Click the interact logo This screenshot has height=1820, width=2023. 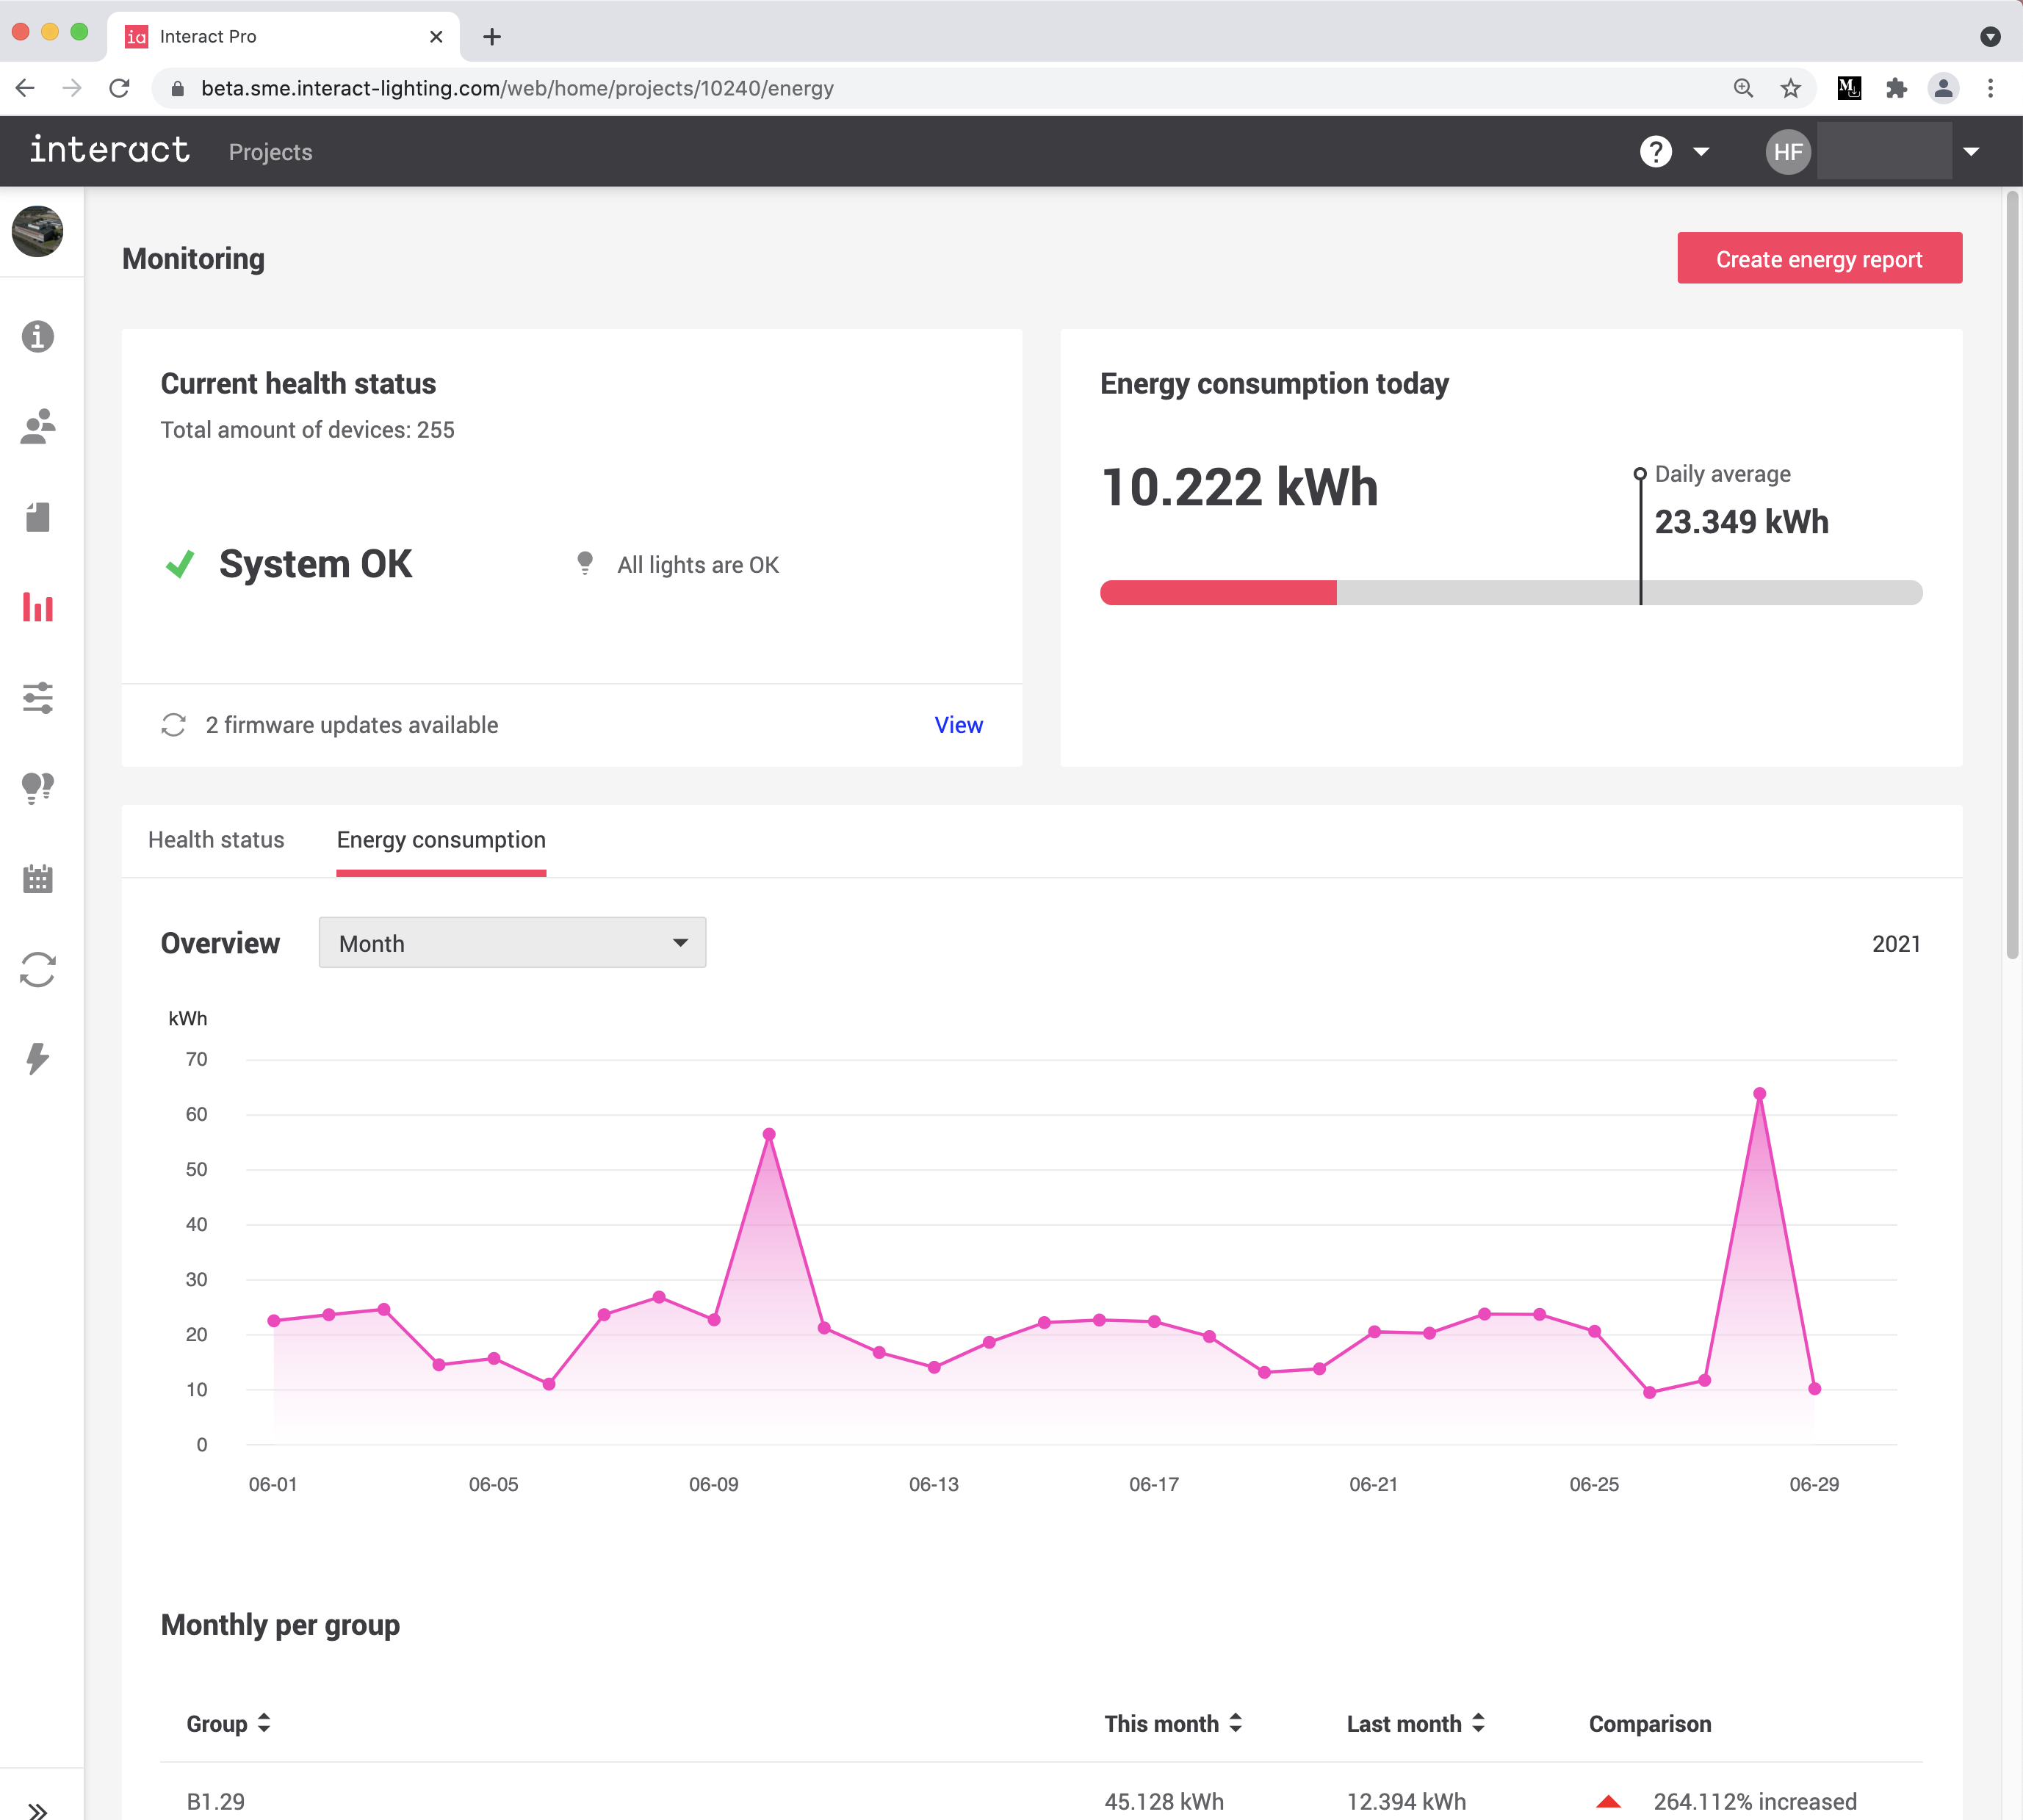point(109,150)
